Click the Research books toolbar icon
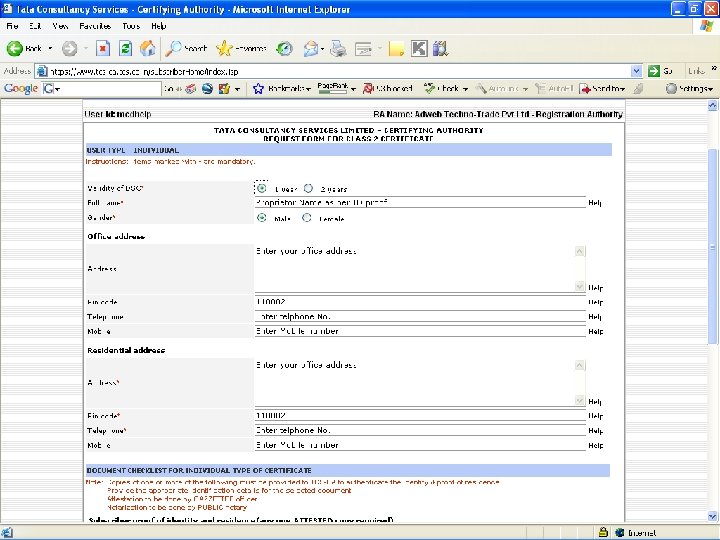 [x=440, y=48]
